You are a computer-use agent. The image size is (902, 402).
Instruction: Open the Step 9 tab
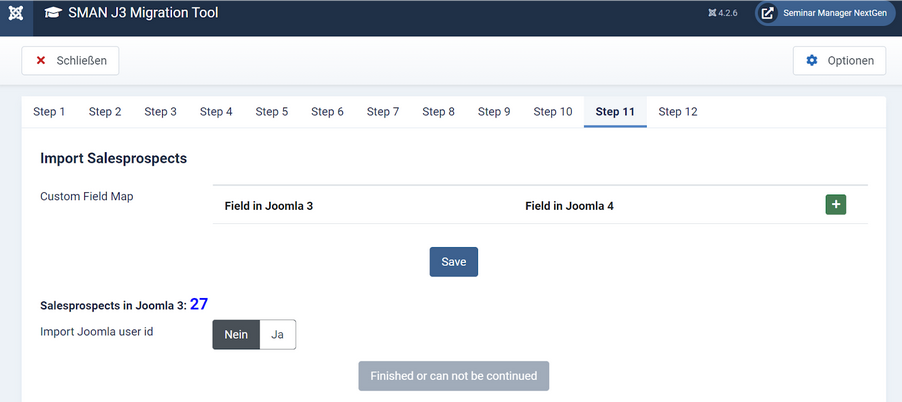pos(494,112)
